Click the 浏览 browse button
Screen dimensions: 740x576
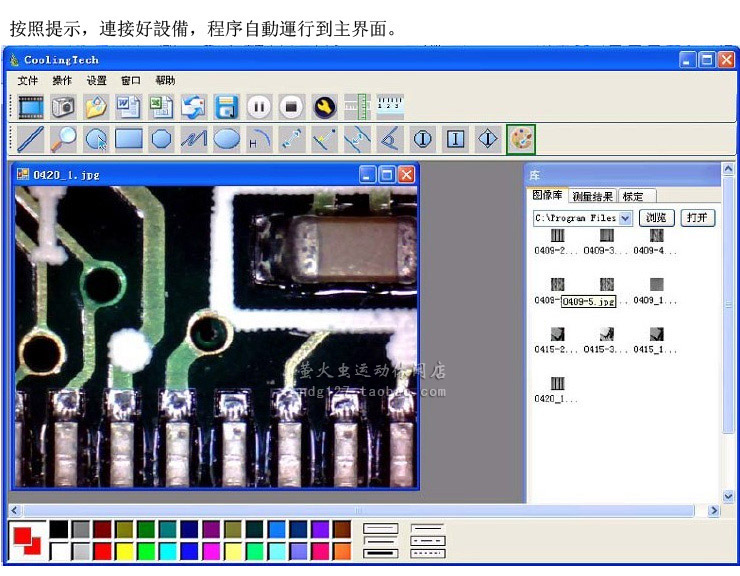tap(656, 217)
